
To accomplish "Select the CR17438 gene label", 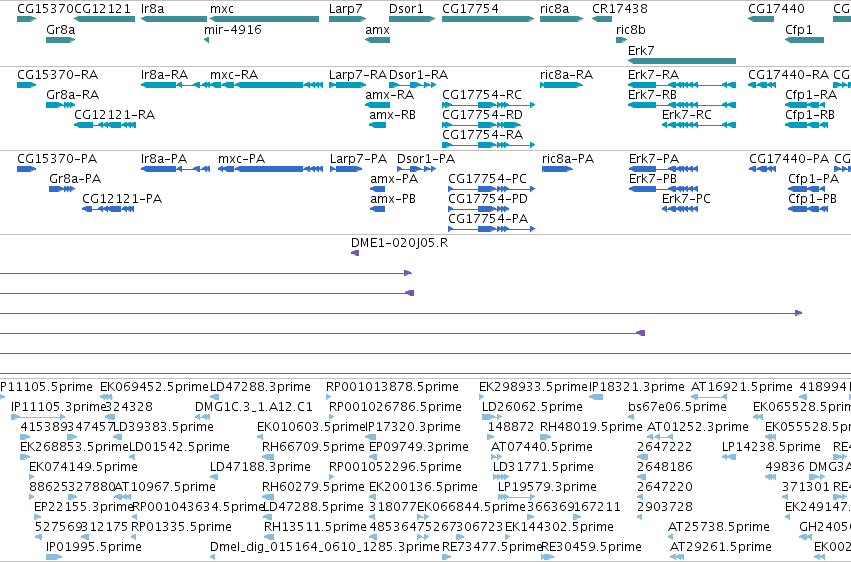I will coord(620,9).
